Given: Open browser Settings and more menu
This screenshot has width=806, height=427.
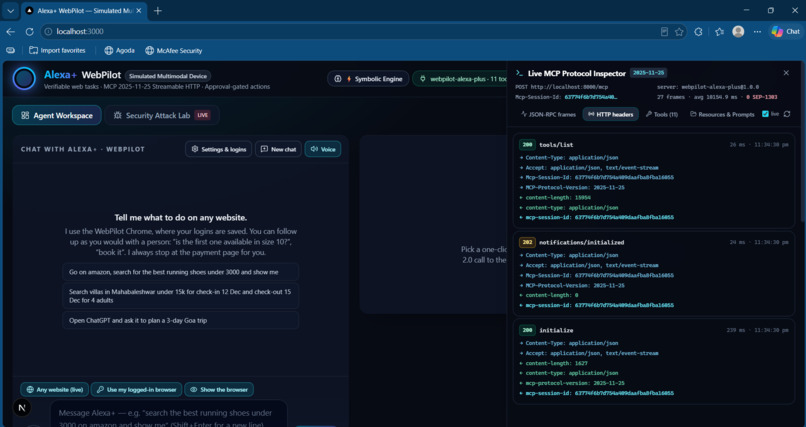Looking at the screenshot, I should tap(757, 32).
